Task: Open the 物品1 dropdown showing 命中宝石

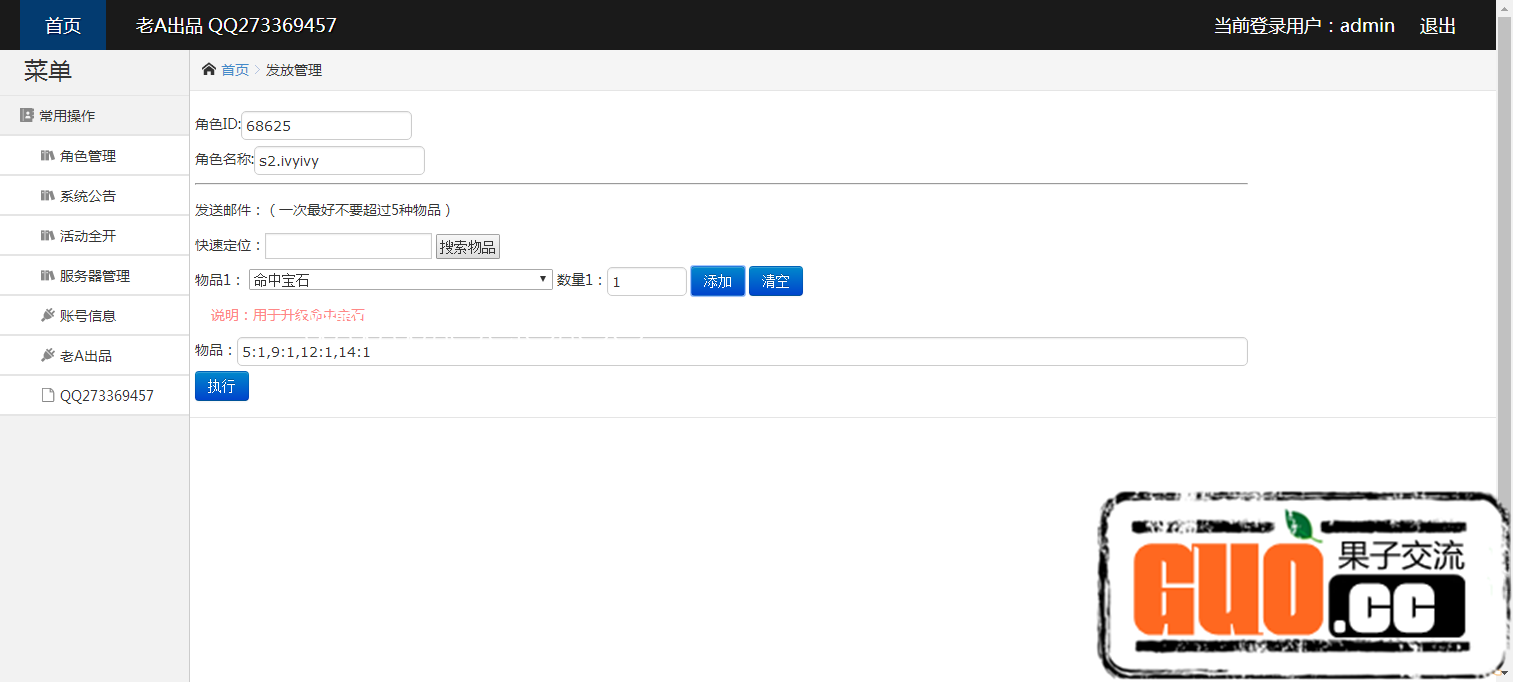Action: 400,280
